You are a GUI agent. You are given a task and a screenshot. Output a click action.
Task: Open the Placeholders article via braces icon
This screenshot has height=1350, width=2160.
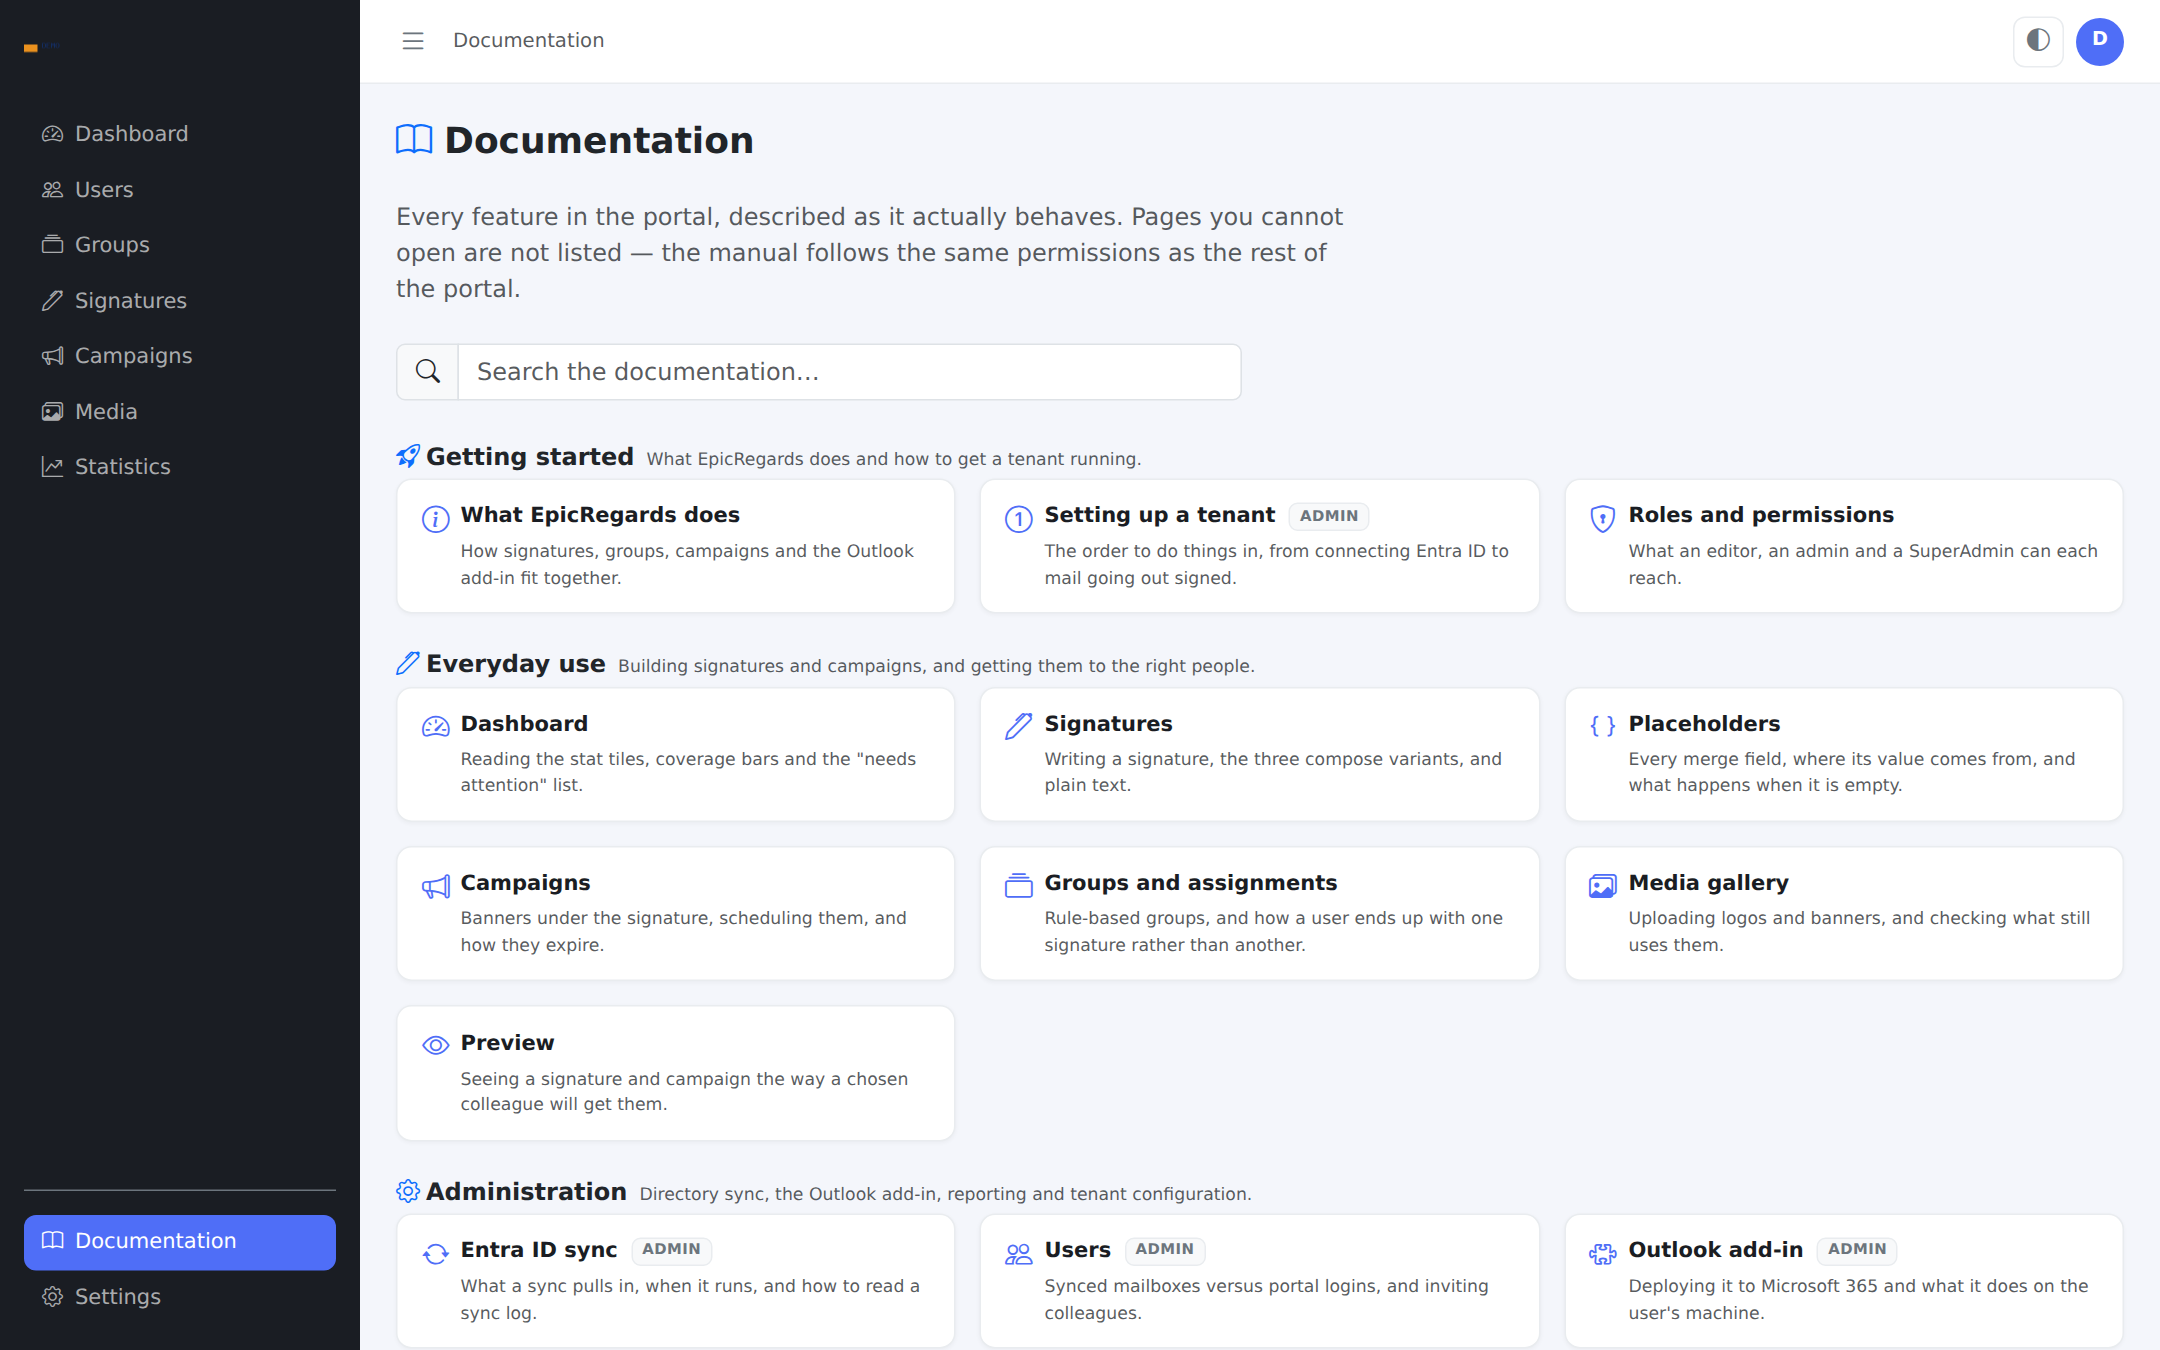click(1602, 726)
